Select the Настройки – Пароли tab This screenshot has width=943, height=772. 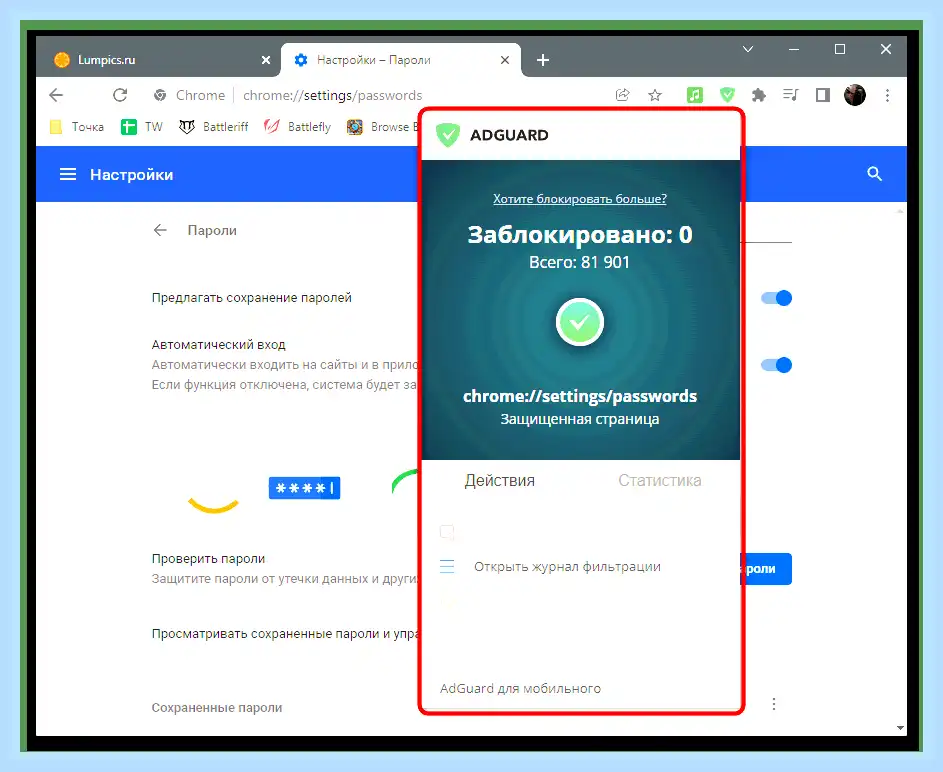[x=401, y=60]
